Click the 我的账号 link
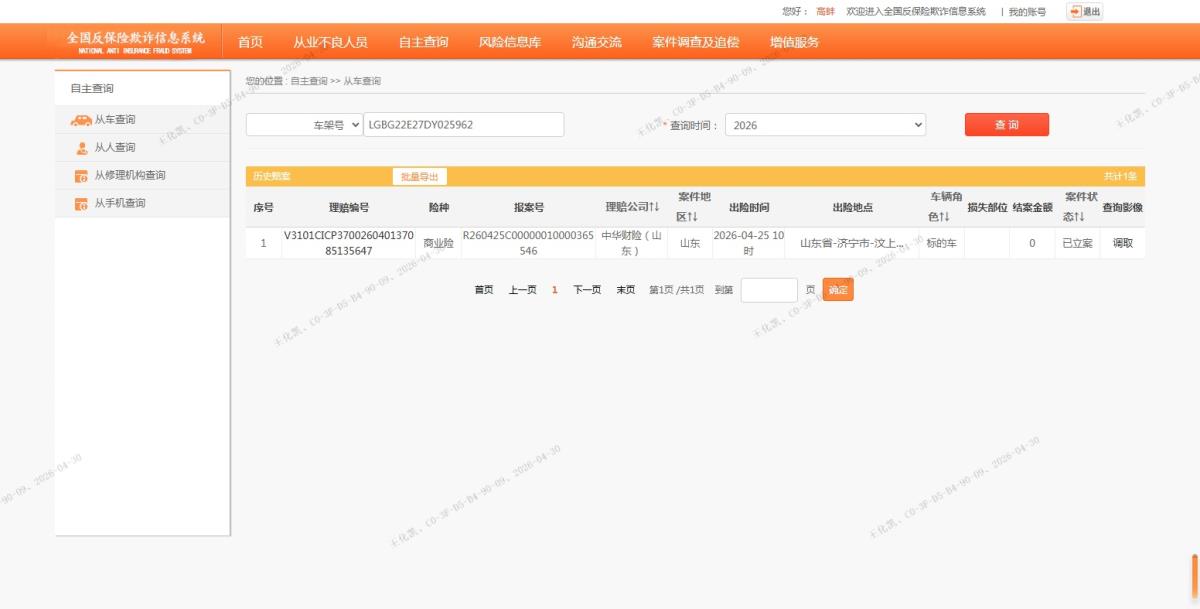Image resolution: width=1200 pixels, height=609 pixels. coord(1027,12)
